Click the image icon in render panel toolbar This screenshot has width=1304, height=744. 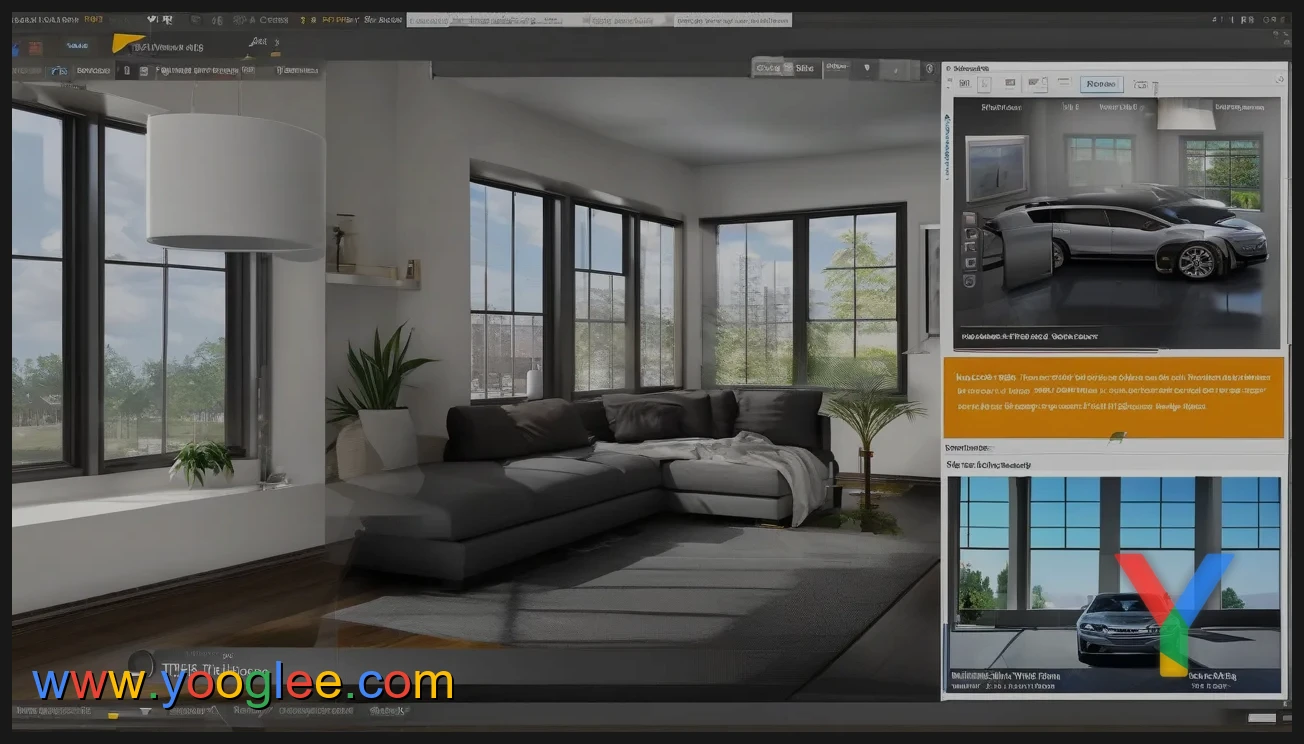(x=1009, y=85)
